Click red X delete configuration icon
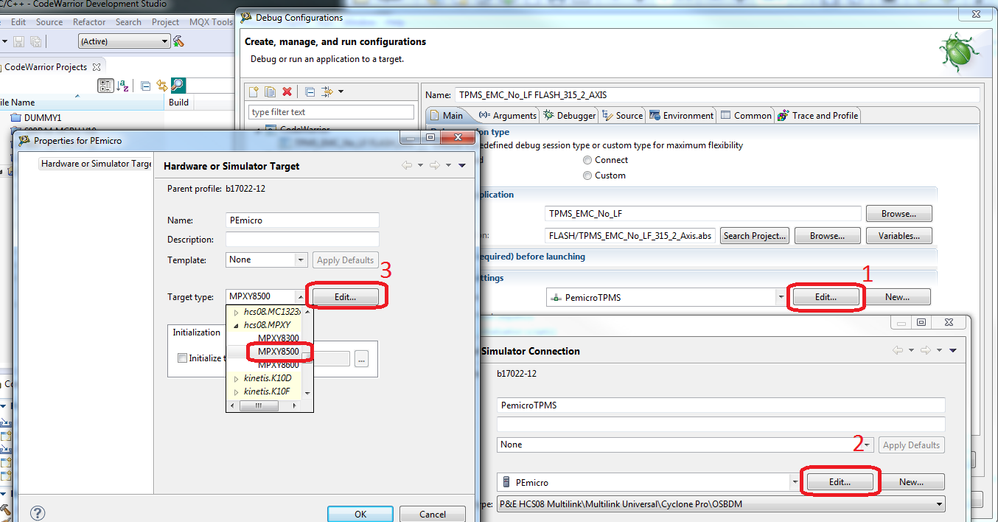998x522 pixels. (x=287, y=92)
